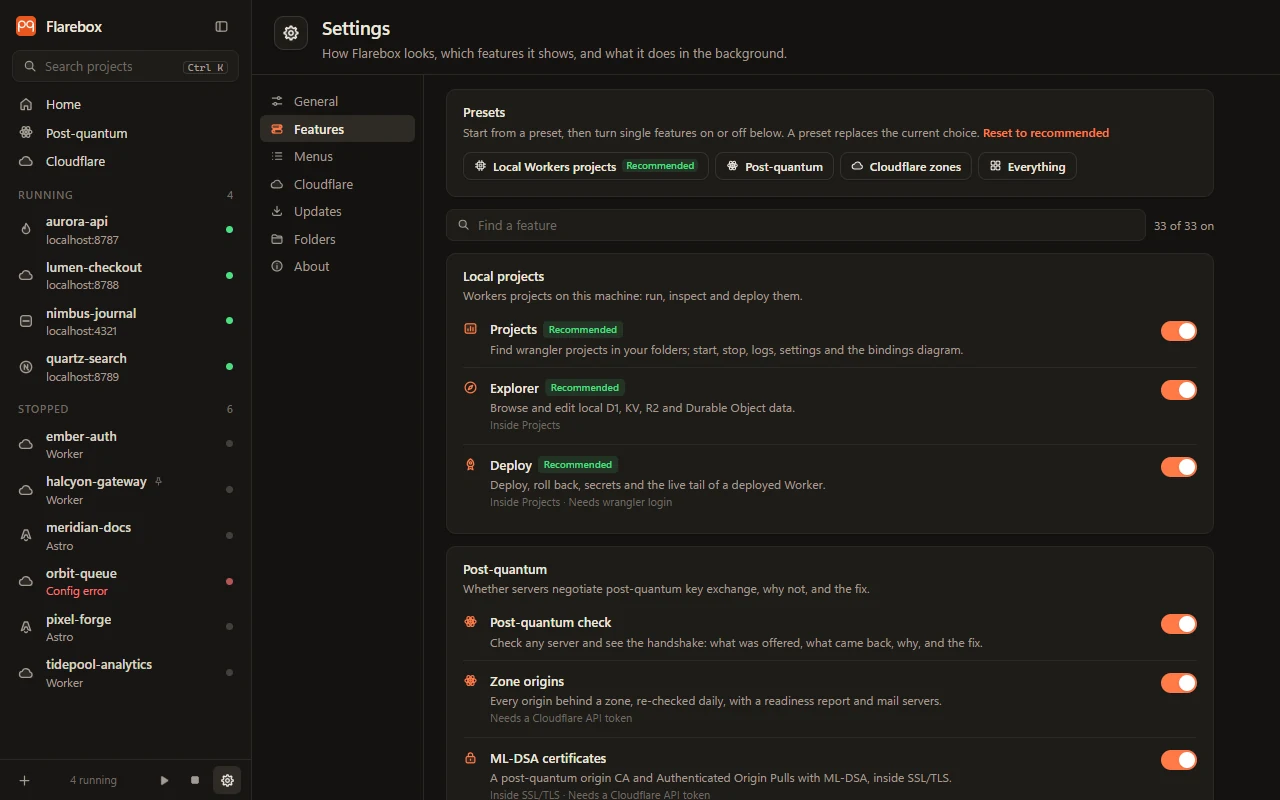The image size is (1280, 800).
Task: Disable the Zone origins toggle
Action: tap(1179, 683)
